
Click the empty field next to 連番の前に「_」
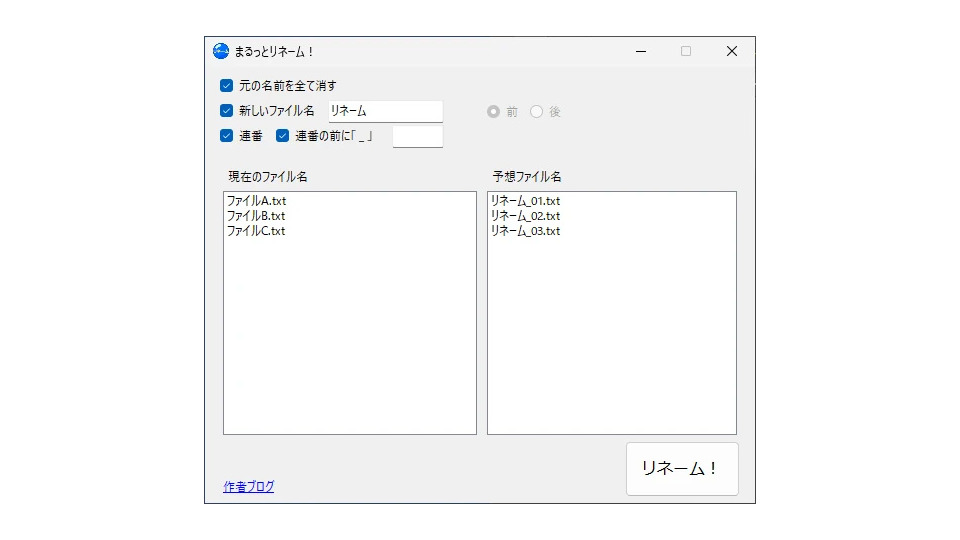tap(418, 137)
